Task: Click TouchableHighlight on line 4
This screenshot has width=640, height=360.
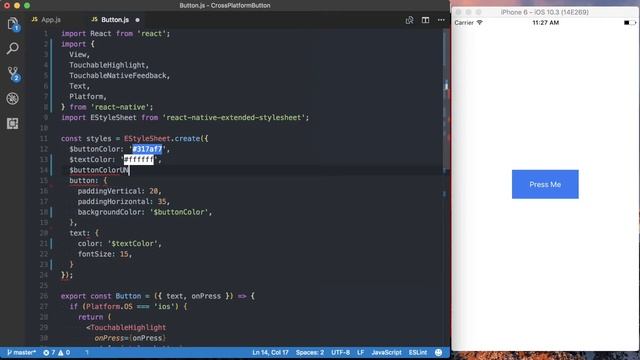Action: click(107, 65)
